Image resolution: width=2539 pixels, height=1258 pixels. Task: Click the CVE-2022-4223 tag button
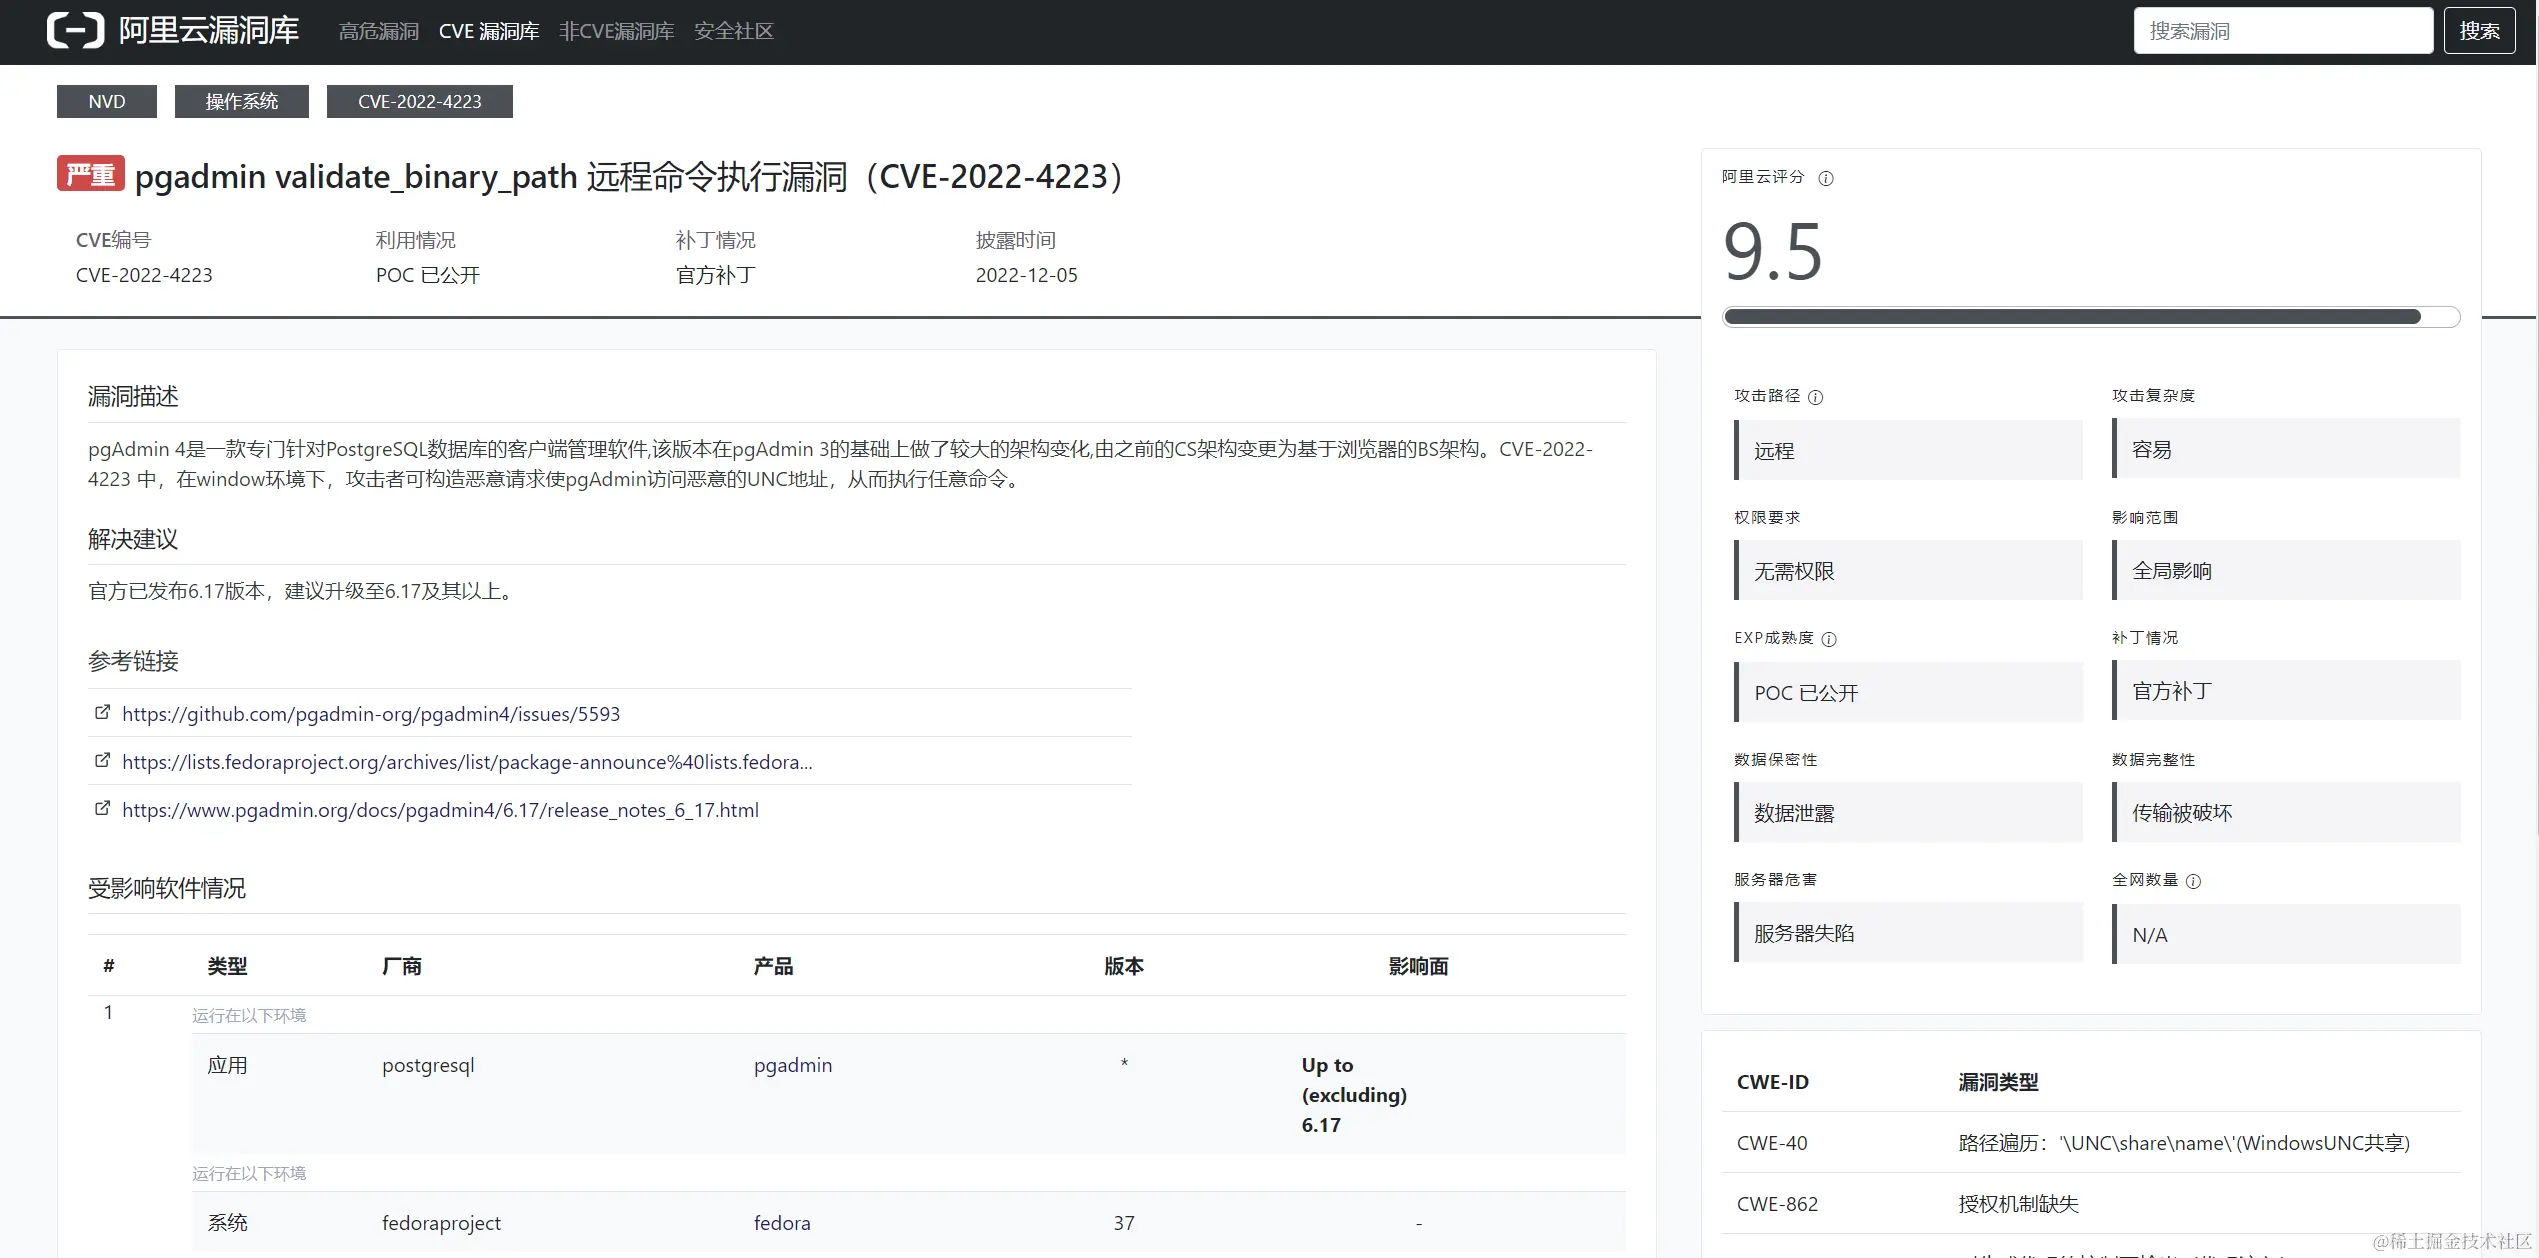pos(419,101)
